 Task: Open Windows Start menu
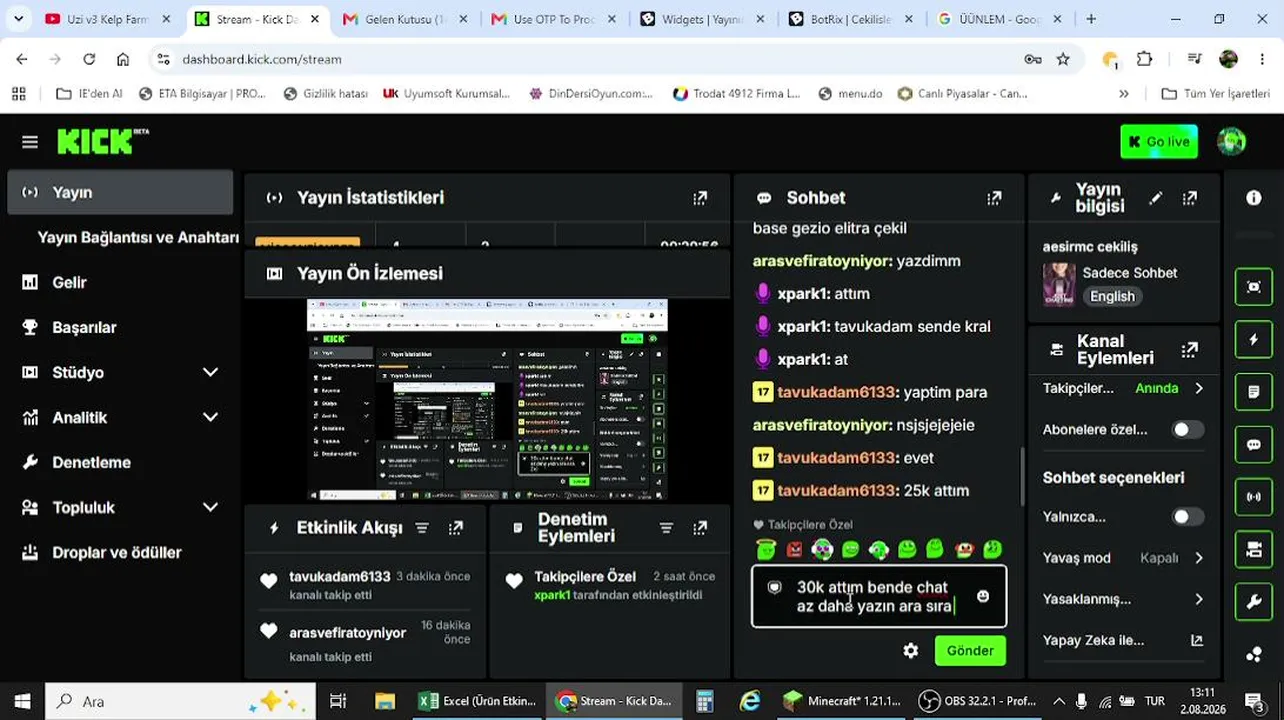(22, 701)
